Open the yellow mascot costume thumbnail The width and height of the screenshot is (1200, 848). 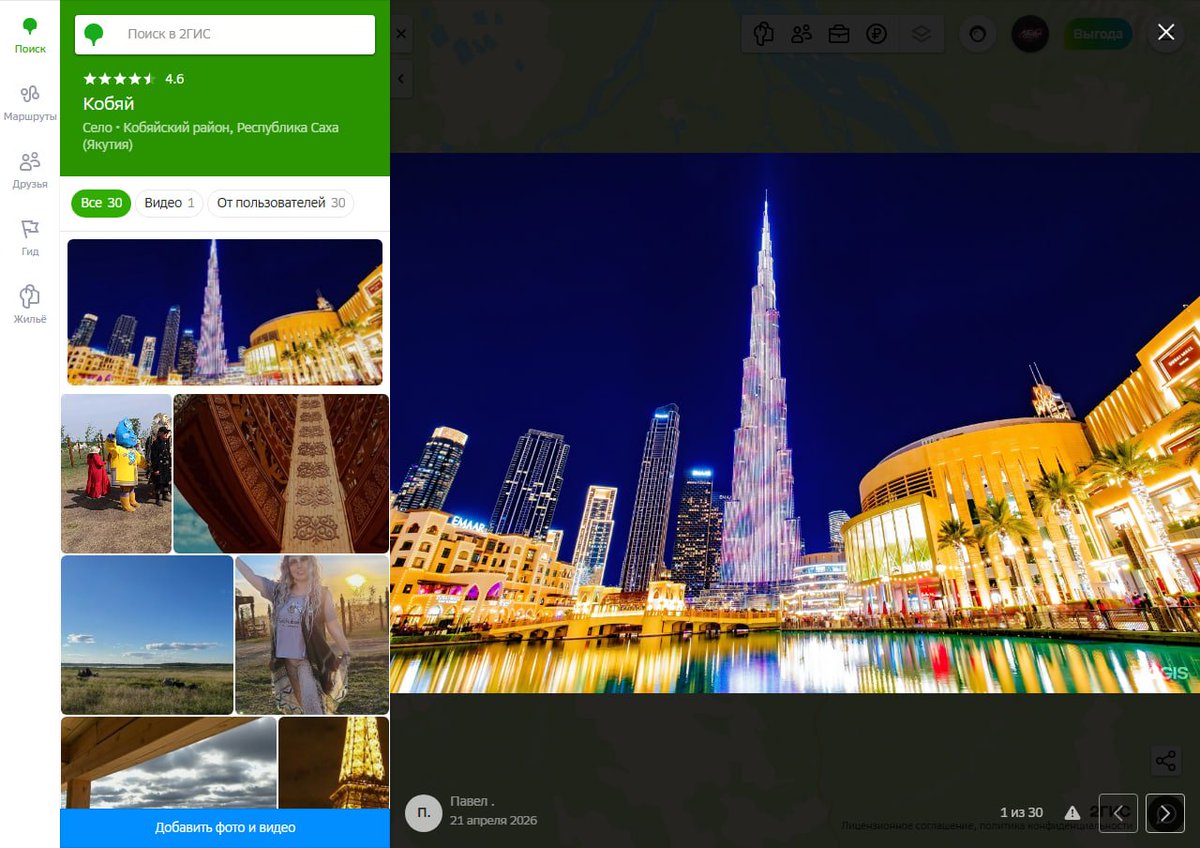116,473
